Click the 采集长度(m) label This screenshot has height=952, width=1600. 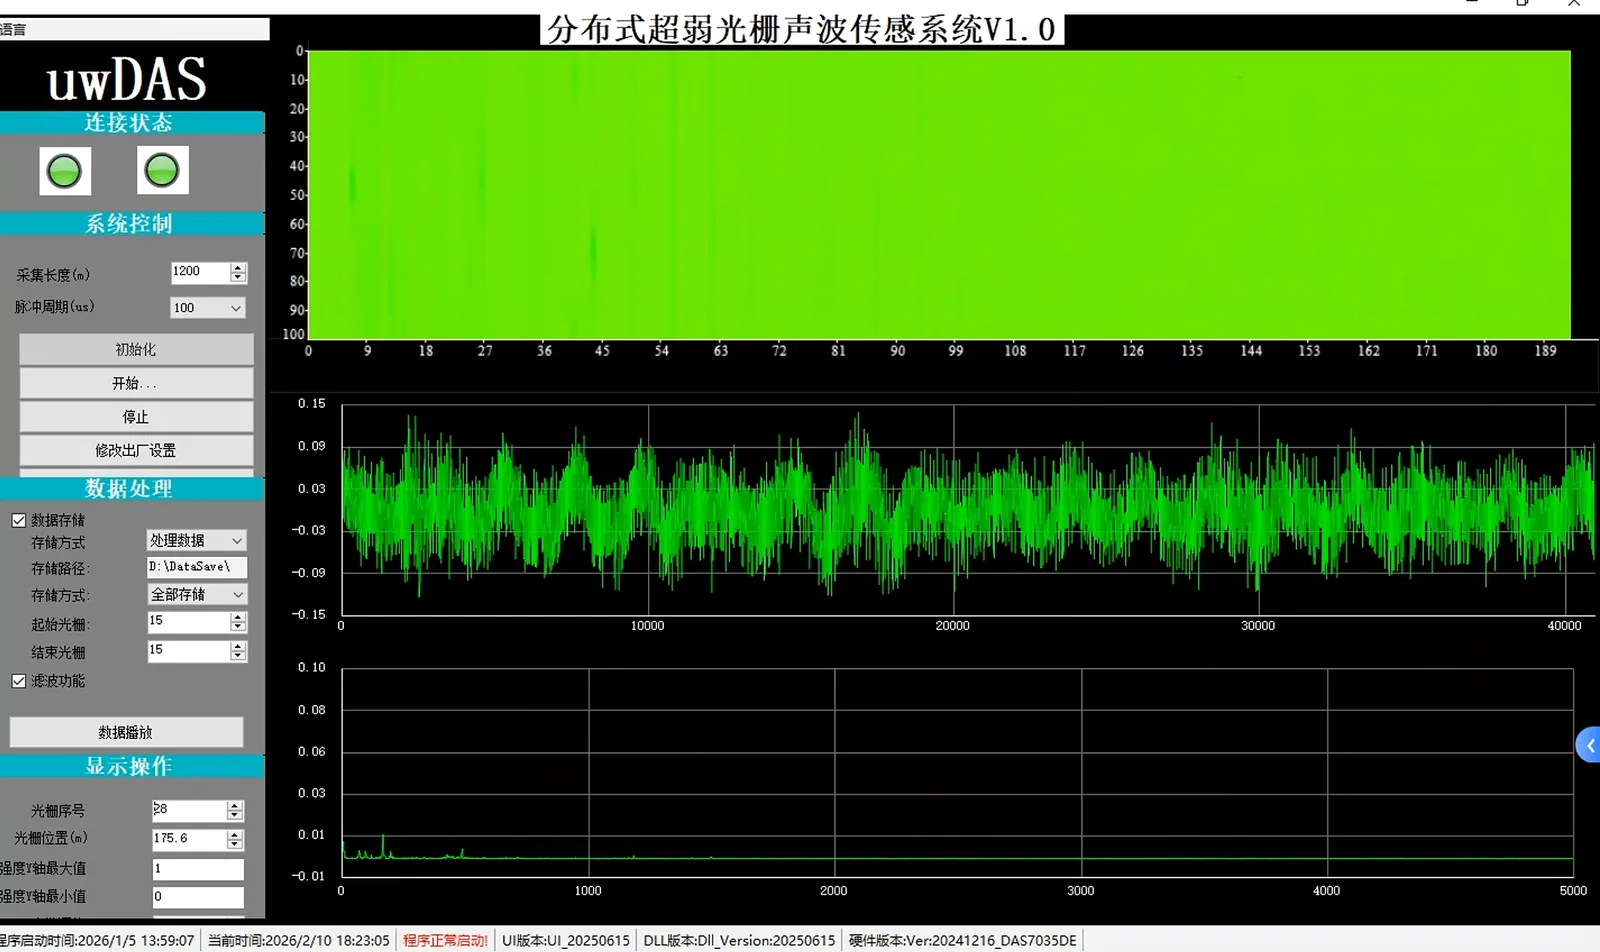point(53,275)
